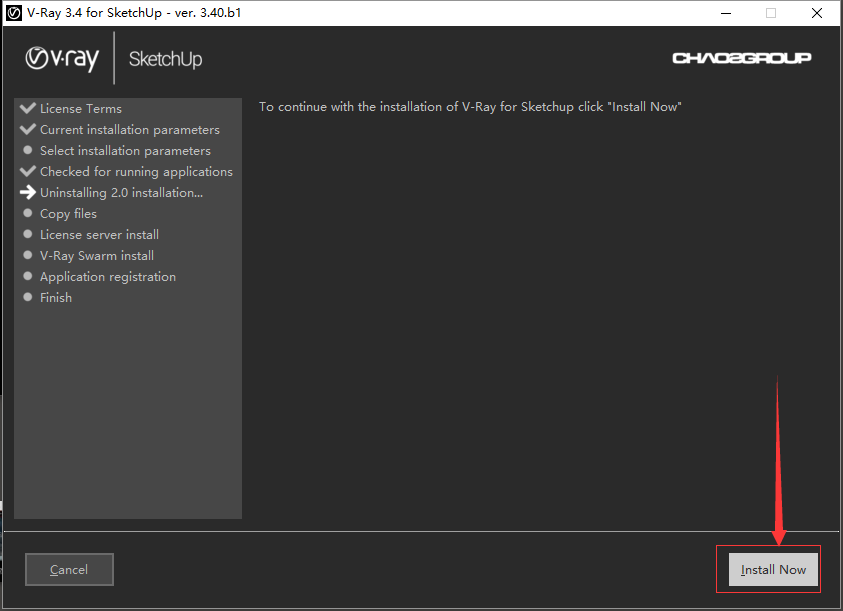Click the SketchUp text in header

(x=165, y=59)
